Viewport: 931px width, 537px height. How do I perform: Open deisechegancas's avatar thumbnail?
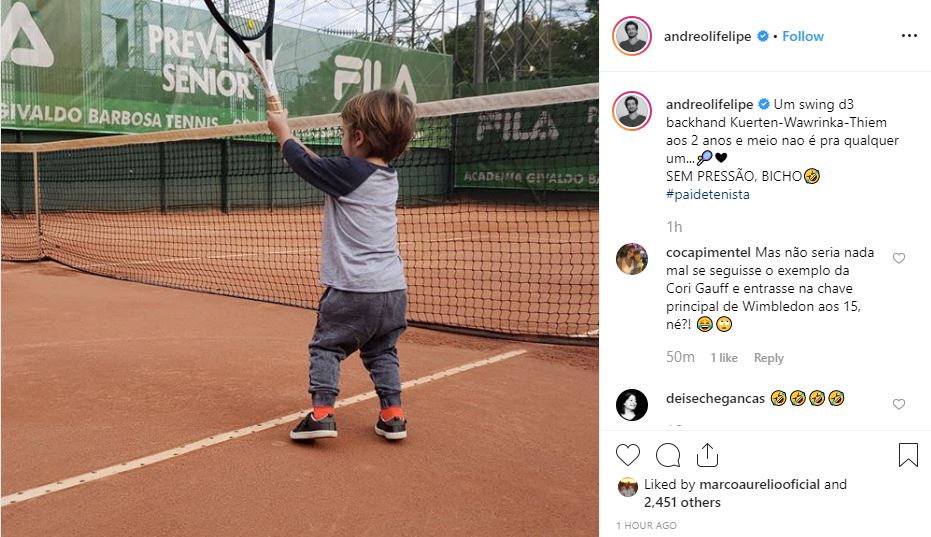[632, 405]
